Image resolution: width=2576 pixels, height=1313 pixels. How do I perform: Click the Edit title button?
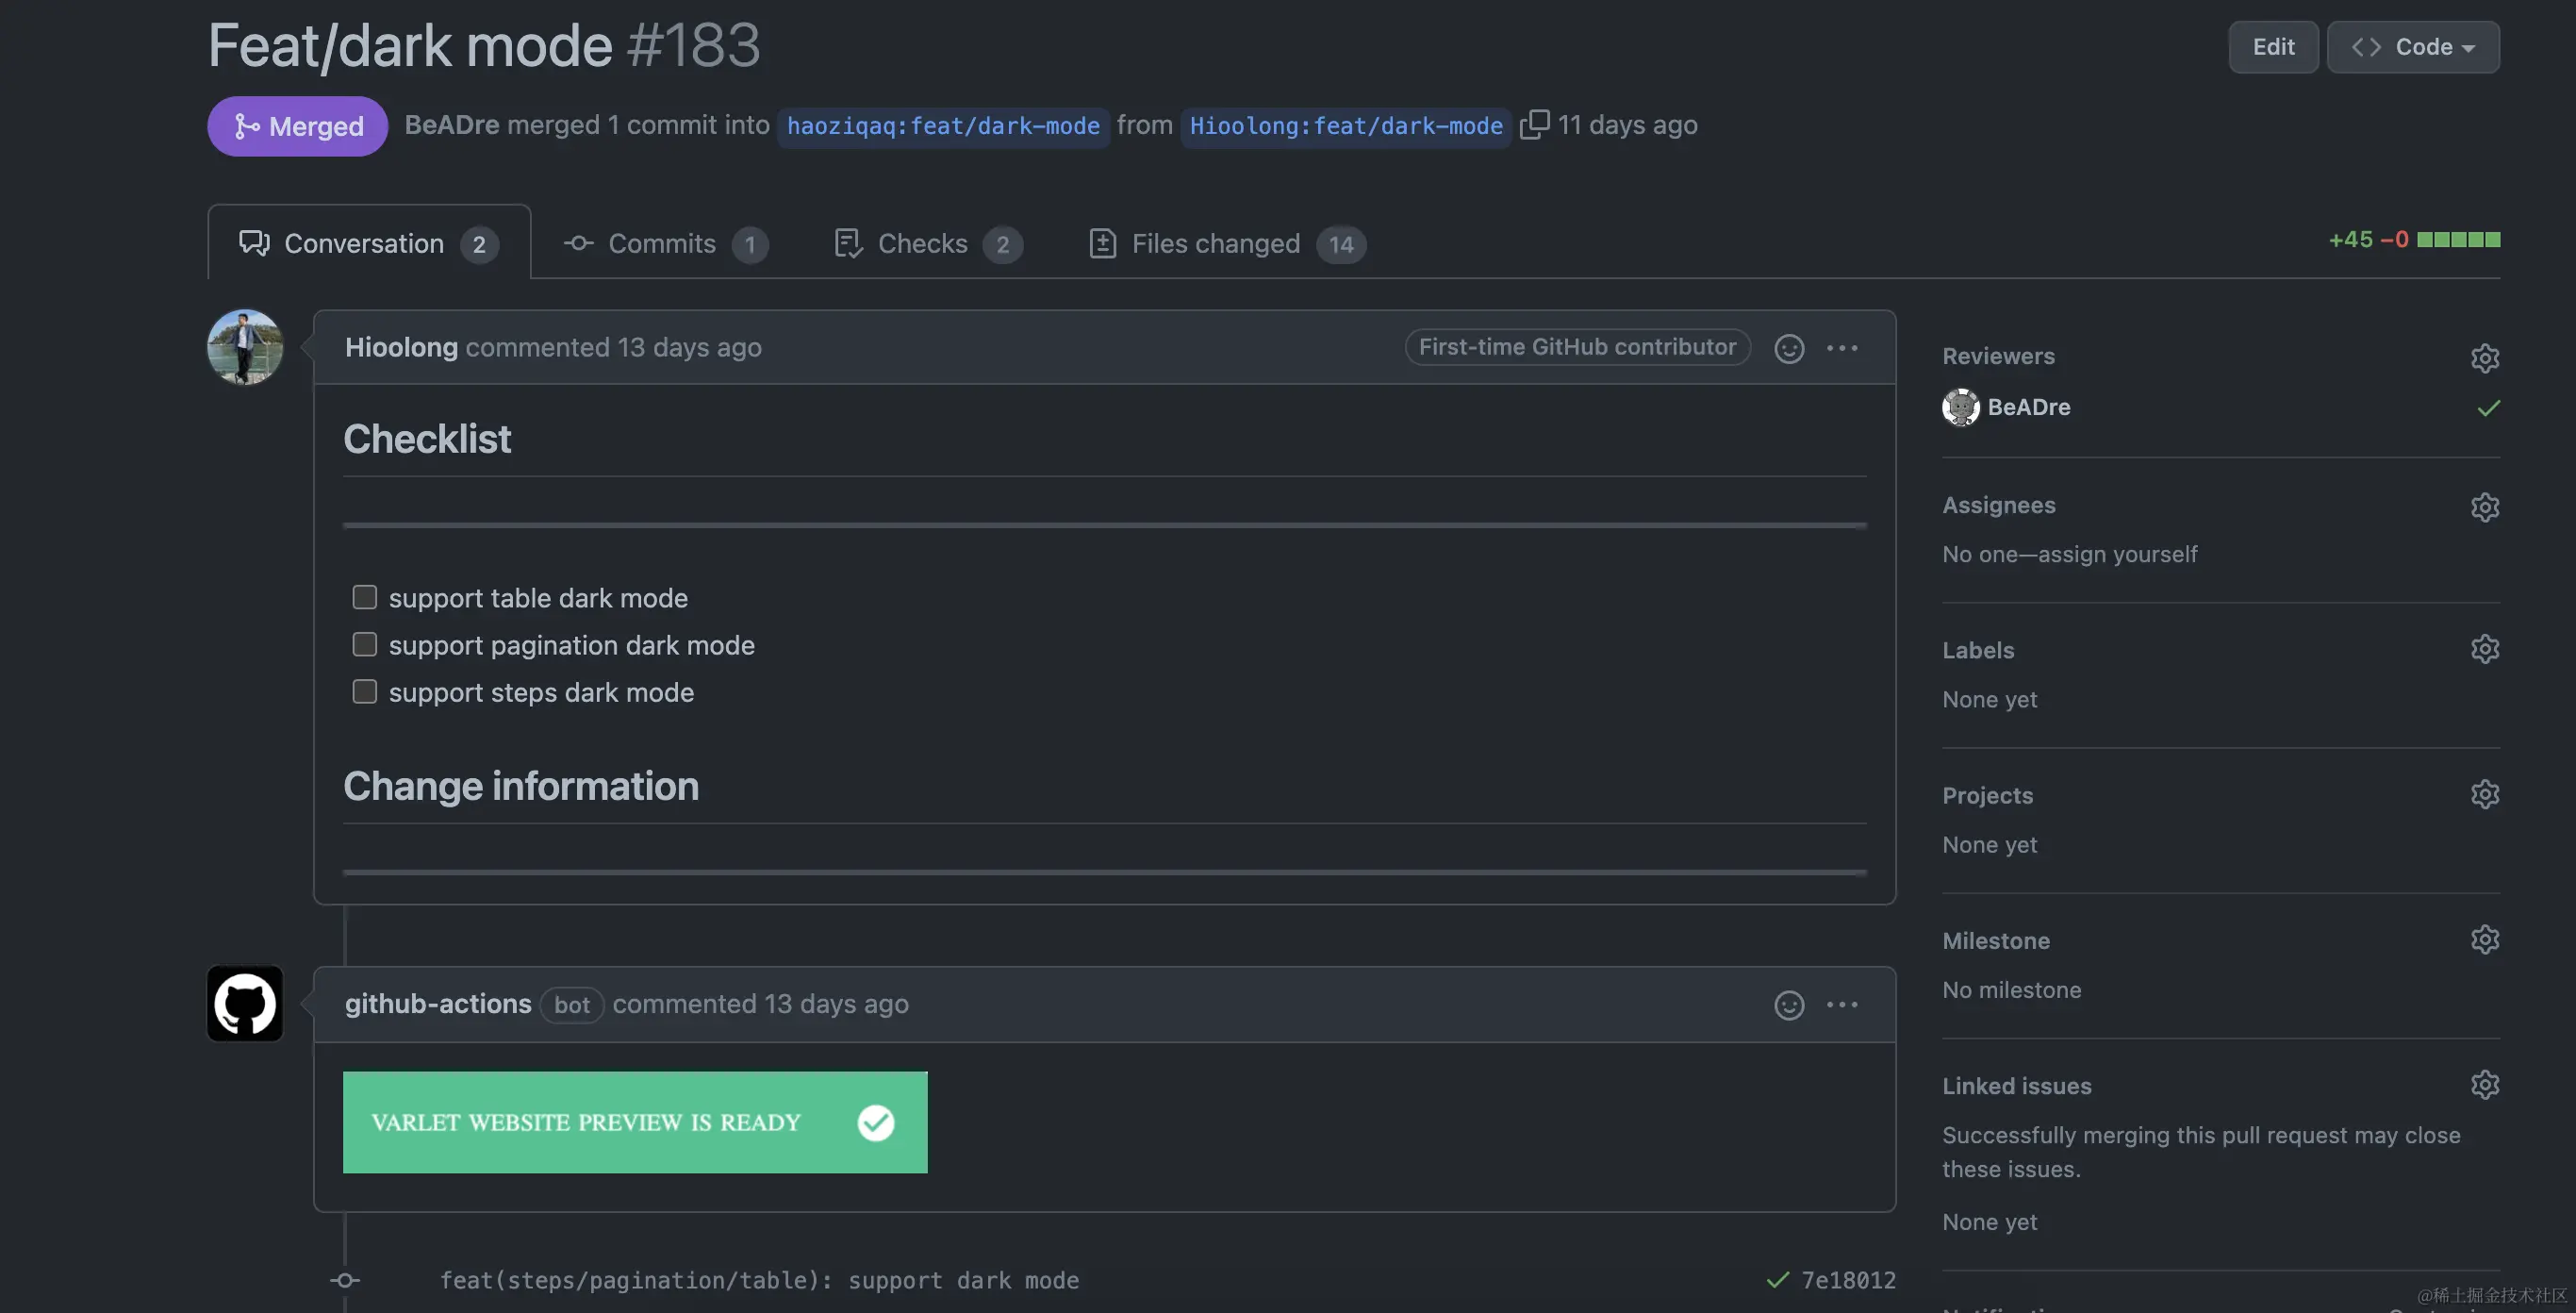click(2273, 47)
